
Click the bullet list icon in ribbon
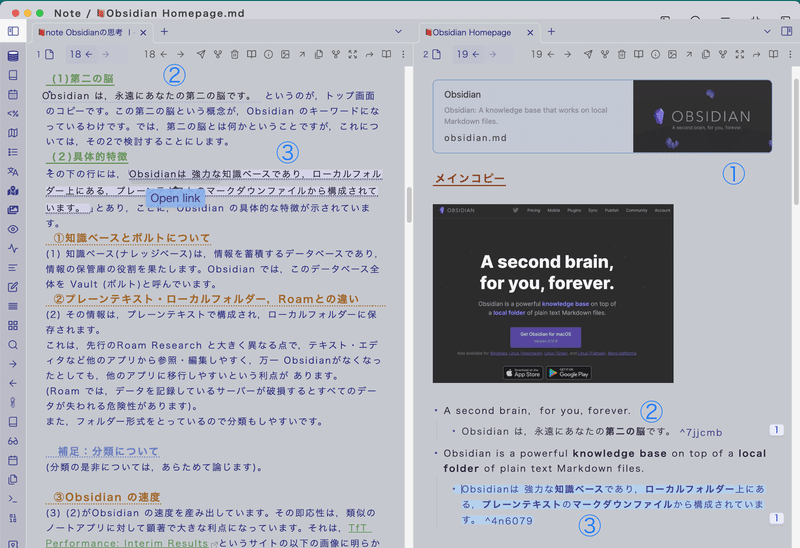13,152
